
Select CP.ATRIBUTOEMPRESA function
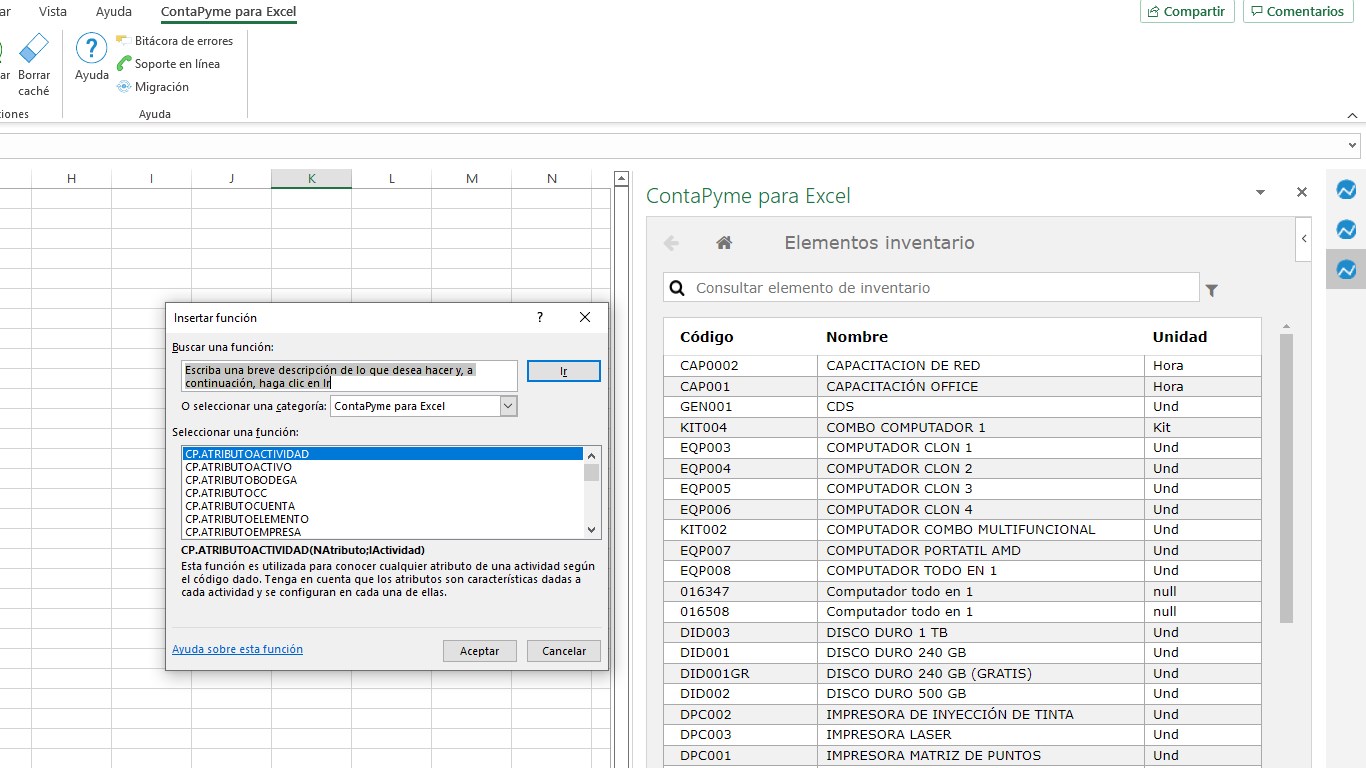tap(381, 532)
